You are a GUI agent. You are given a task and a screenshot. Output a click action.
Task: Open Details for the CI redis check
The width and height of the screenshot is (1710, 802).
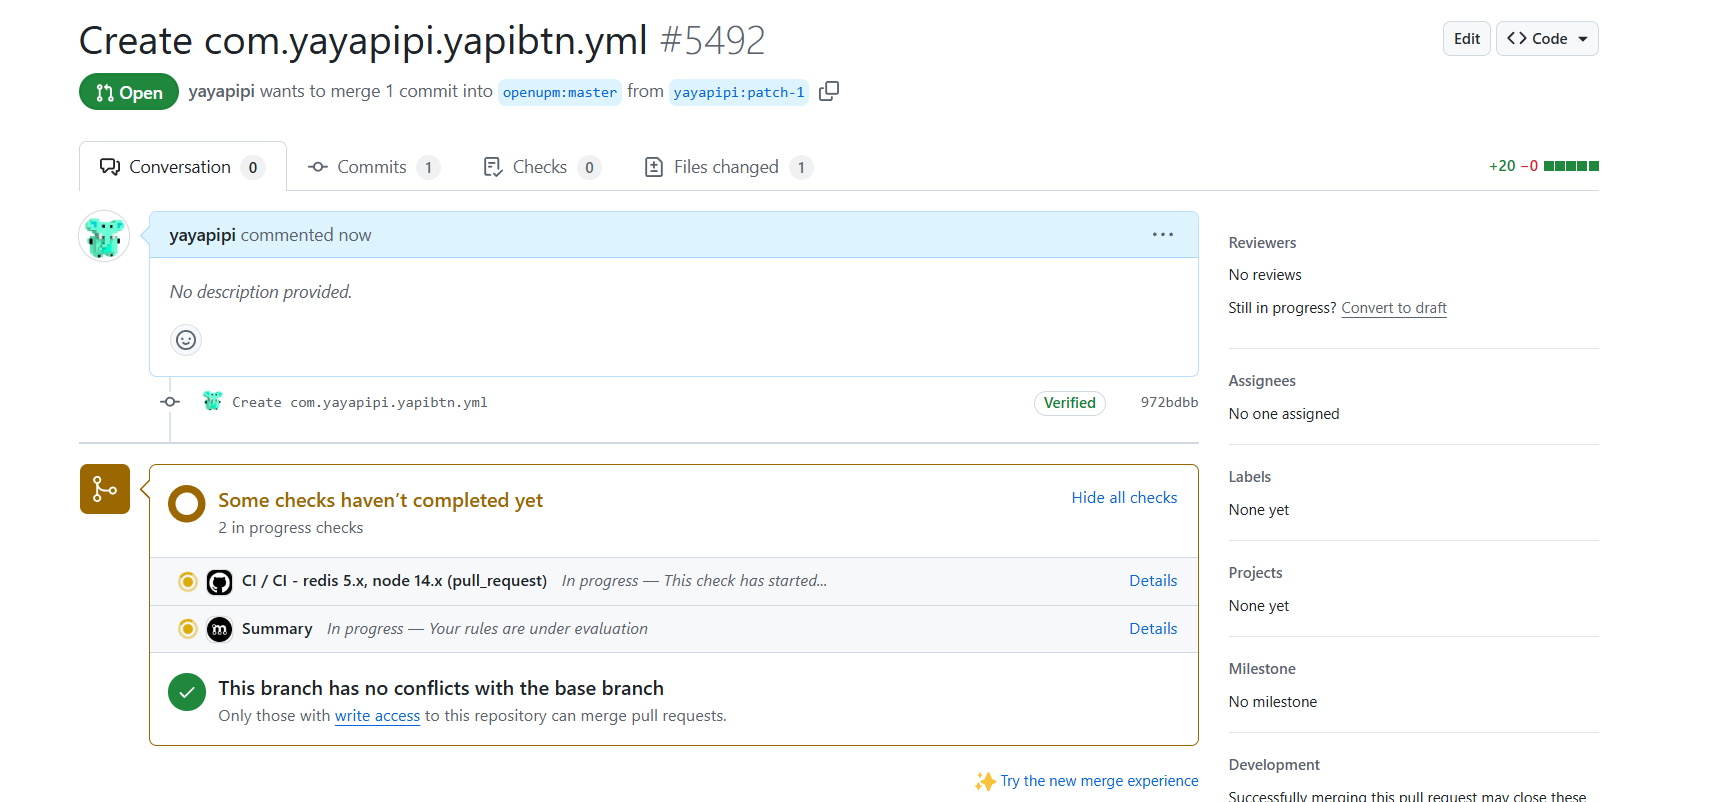tap(1152, 581)
